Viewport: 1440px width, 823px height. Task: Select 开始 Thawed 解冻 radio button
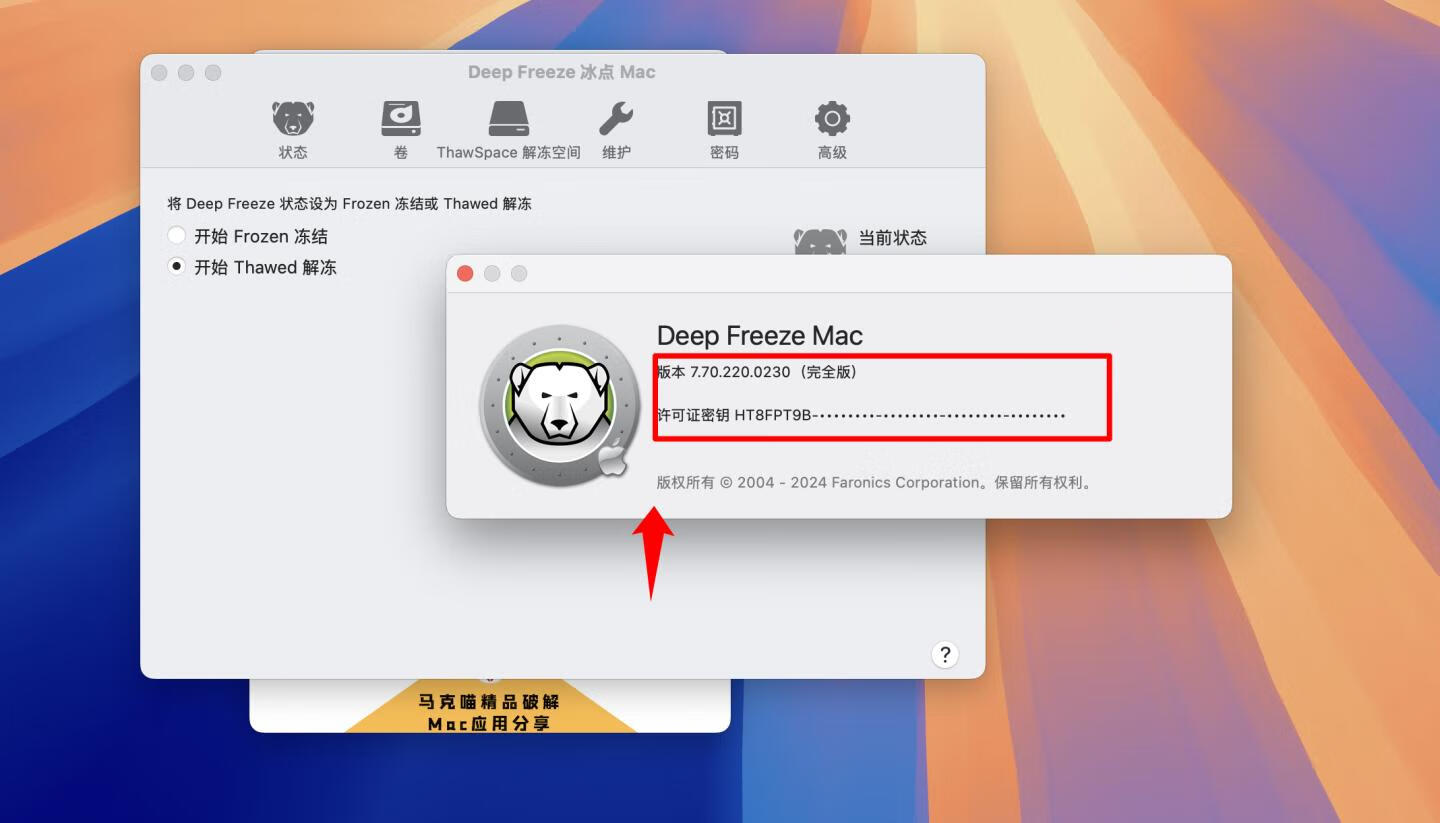[177, 267]
